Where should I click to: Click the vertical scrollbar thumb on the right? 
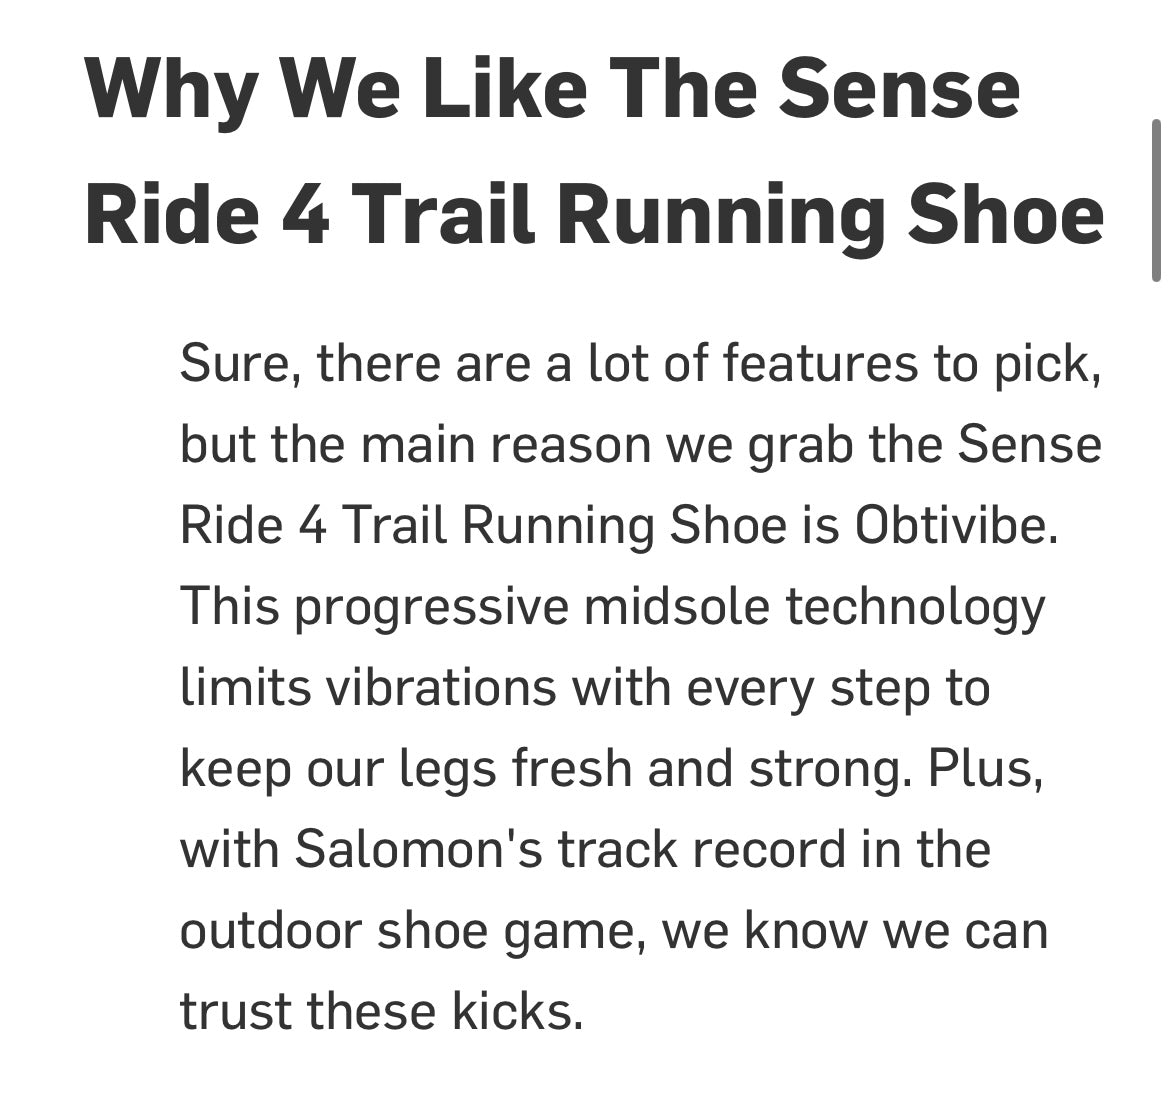(x=1157, y=200)
